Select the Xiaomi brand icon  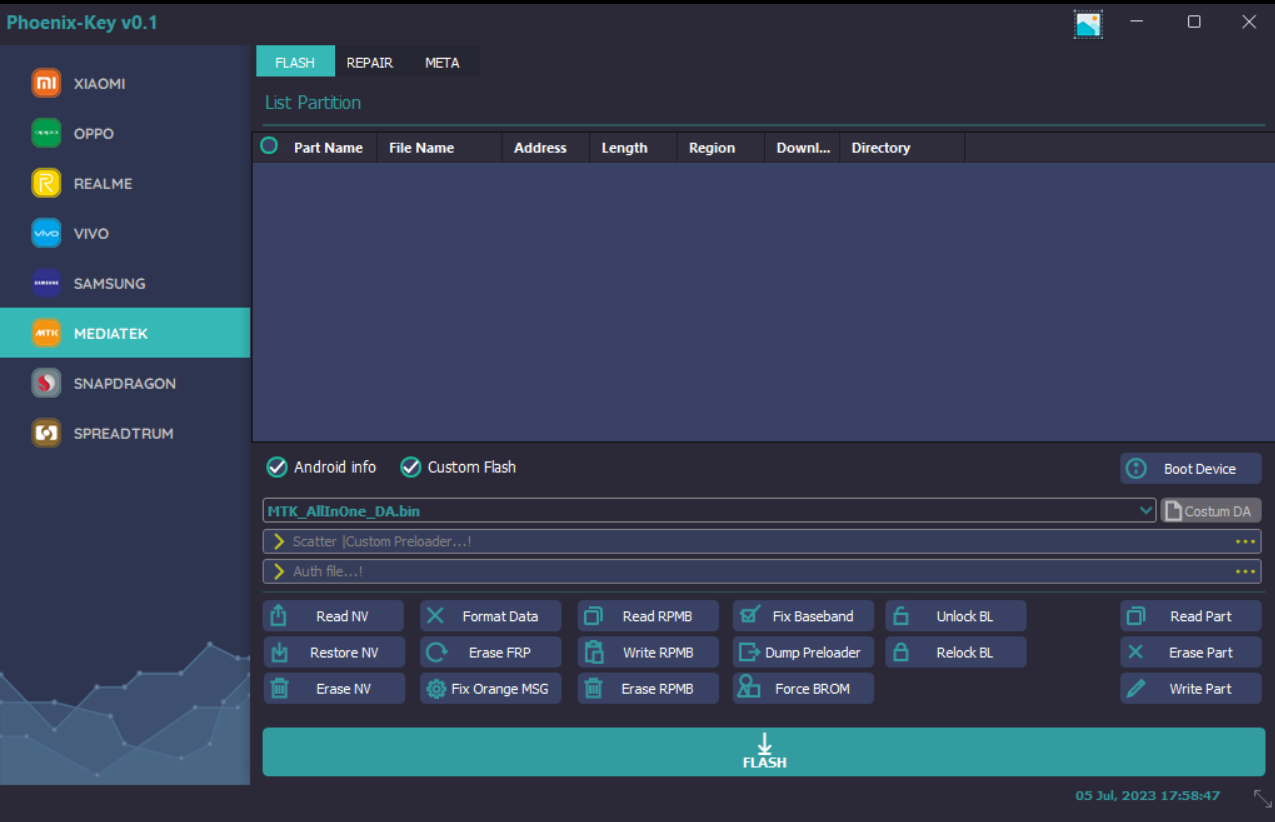click(x=46, y=84)
